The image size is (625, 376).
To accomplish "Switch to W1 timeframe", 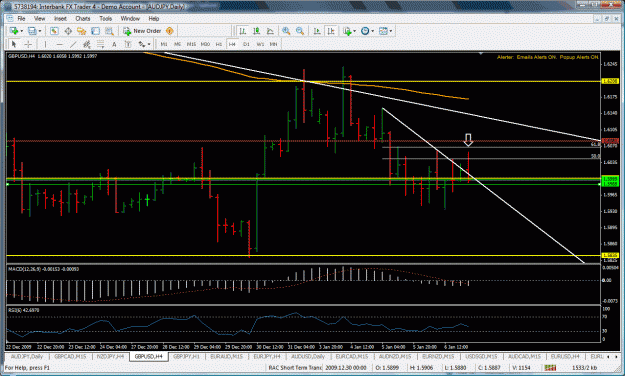I will click(260, 44).
